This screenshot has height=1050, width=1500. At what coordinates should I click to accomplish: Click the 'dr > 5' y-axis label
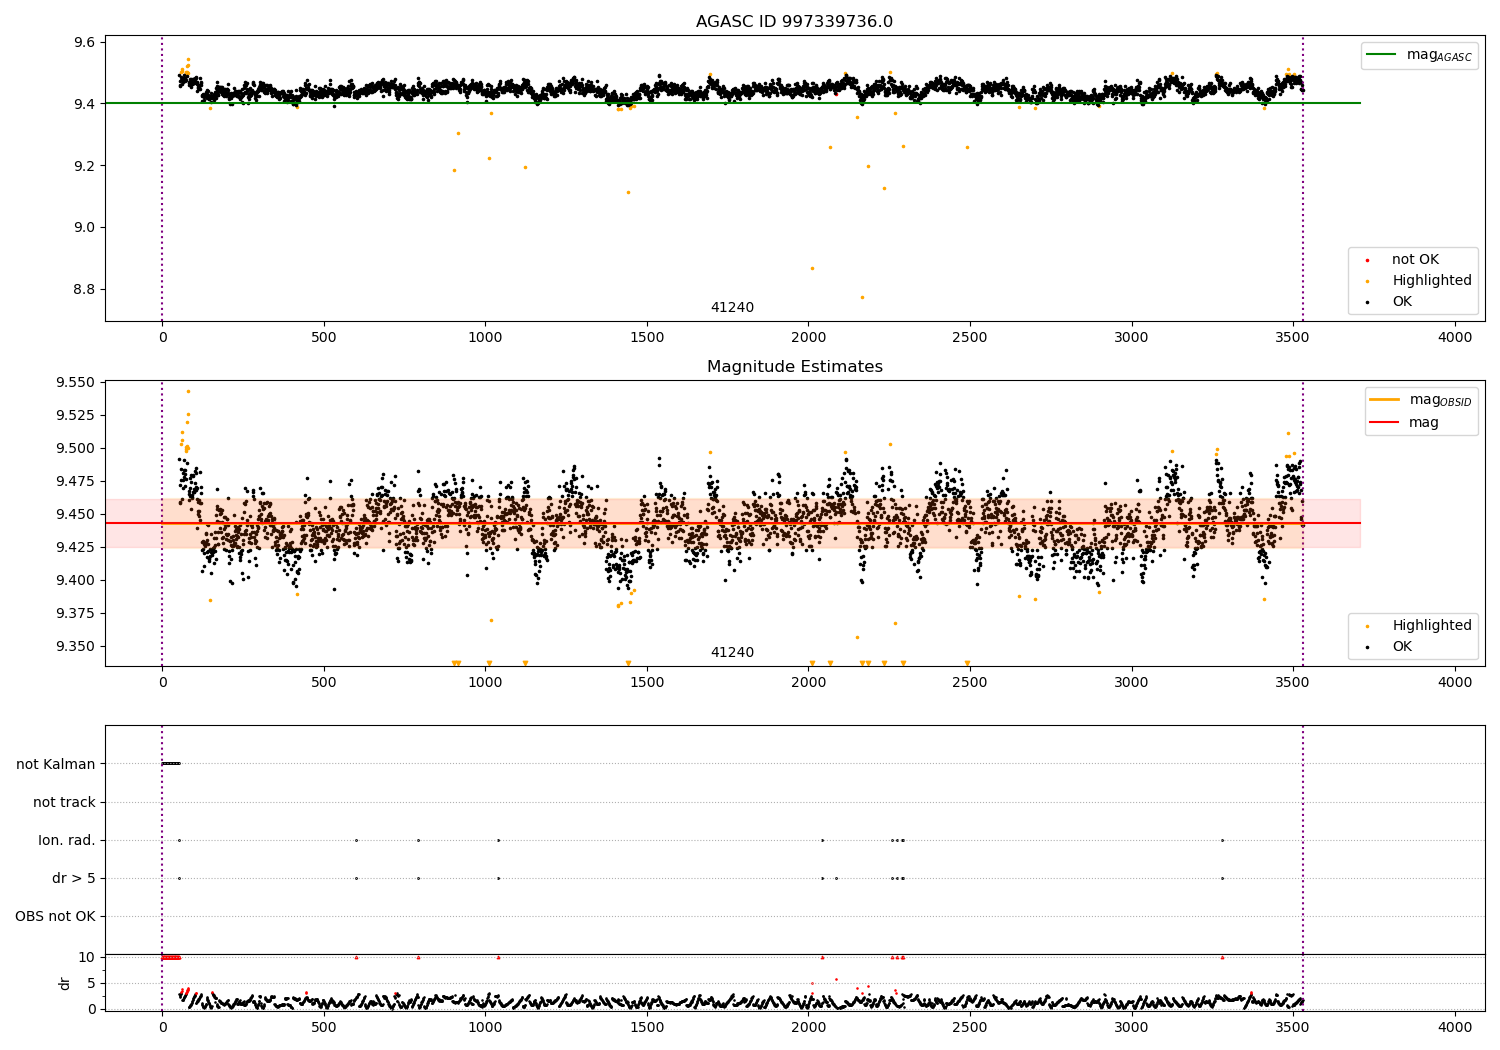click(x=74, y=879)
